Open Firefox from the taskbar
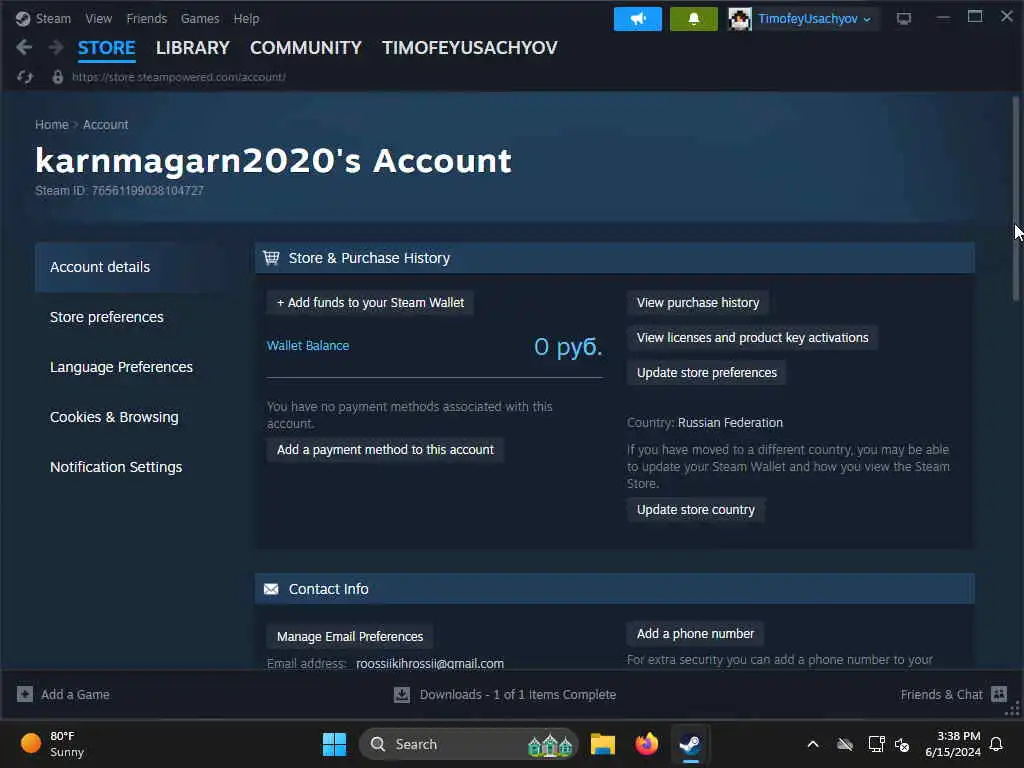The height and width of the screenshot is (768, 1024). (x=647, y=744)
